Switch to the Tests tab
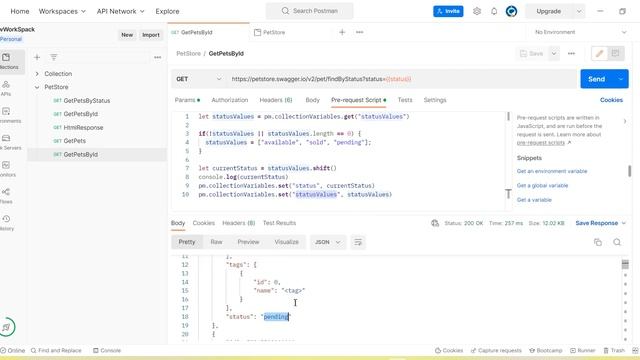This screenshot has height=360, width=640. coord(405,100)
